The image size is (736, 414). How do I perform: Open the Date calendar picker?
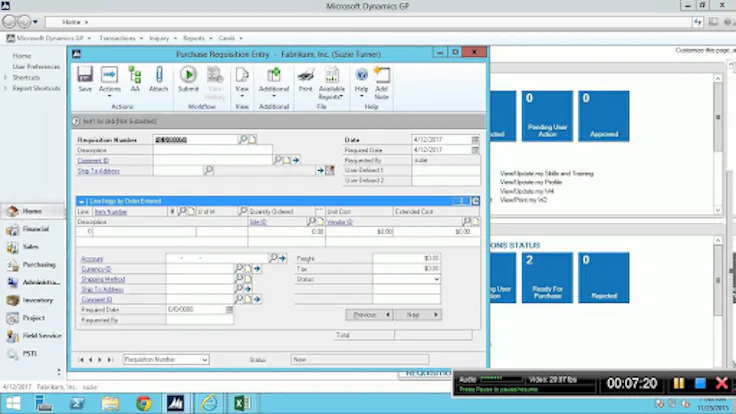[475, 139]
